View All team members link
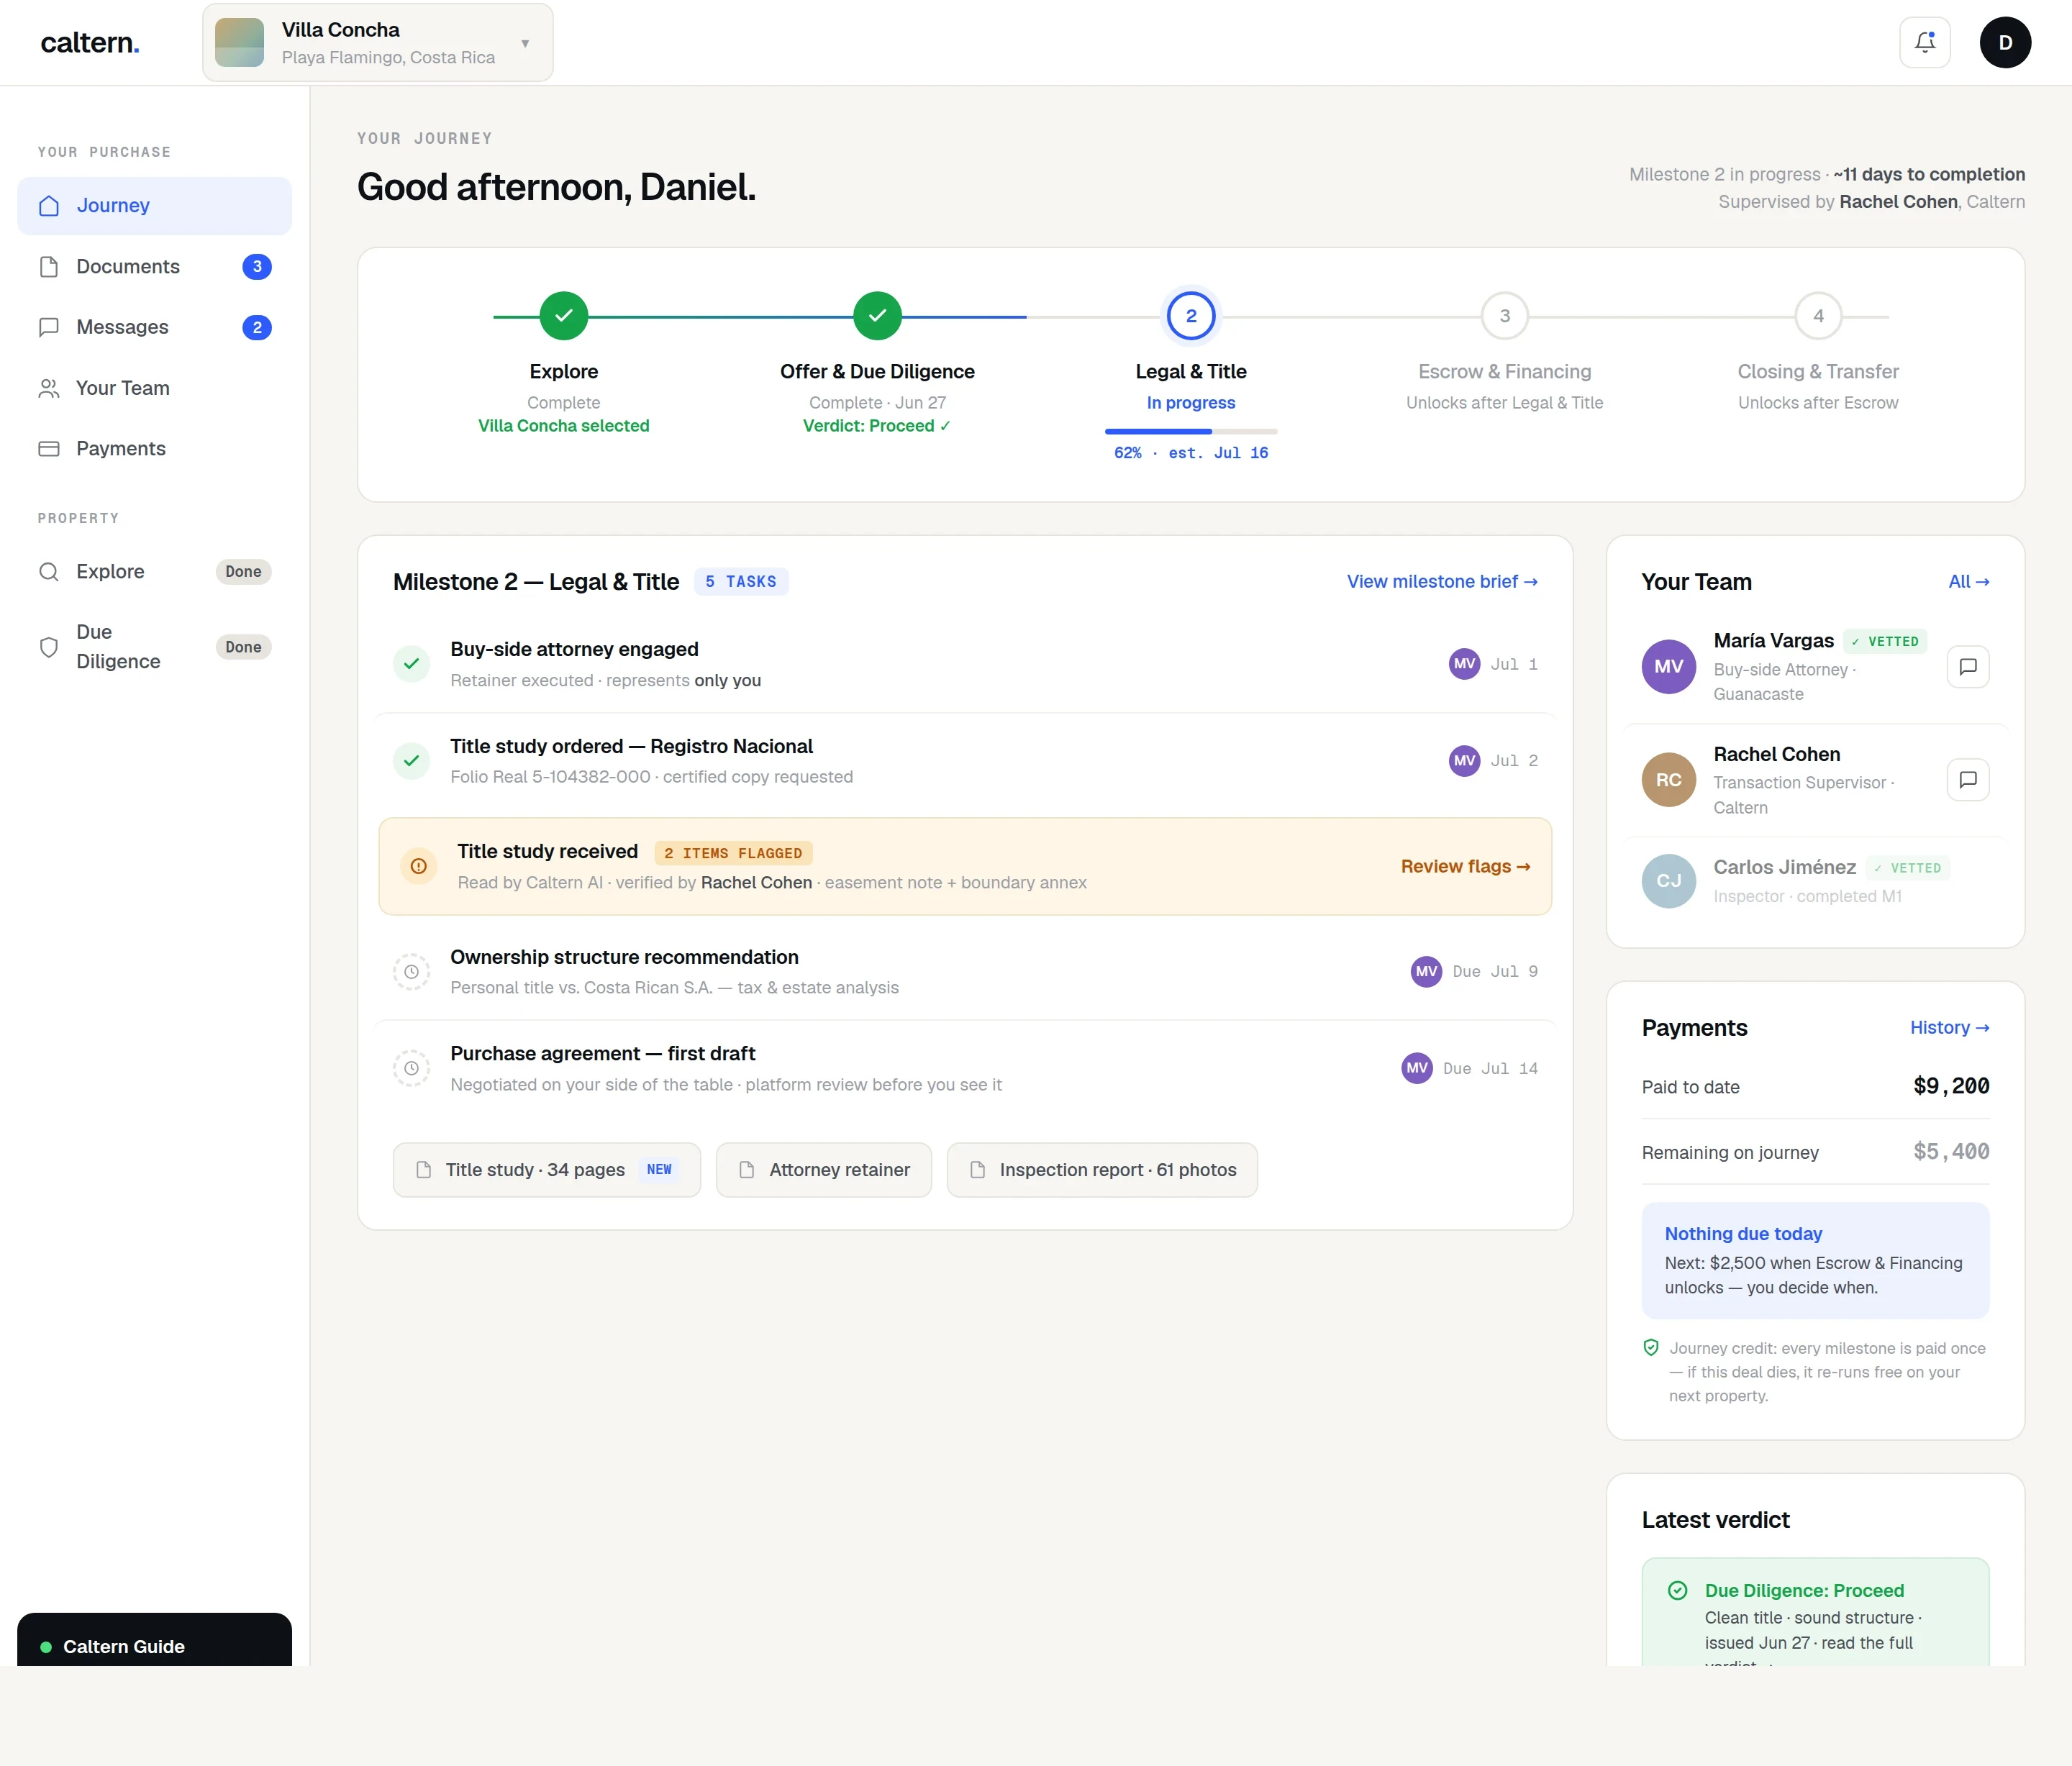 click(1968, 582)
